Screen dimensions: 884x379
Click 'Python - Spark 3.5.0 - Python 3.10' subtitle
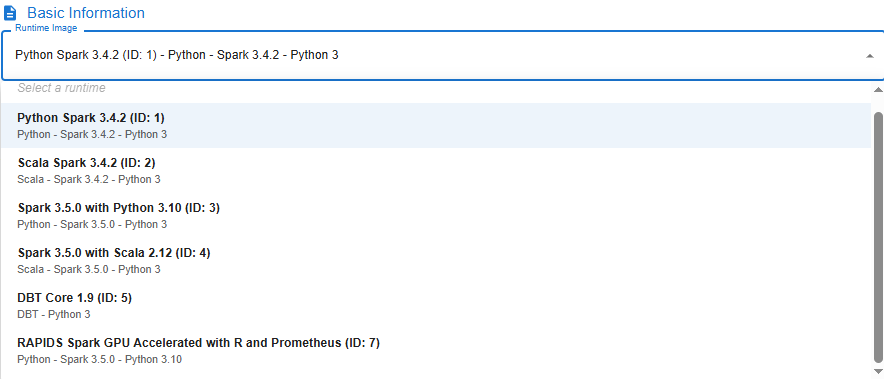point(100,359)
